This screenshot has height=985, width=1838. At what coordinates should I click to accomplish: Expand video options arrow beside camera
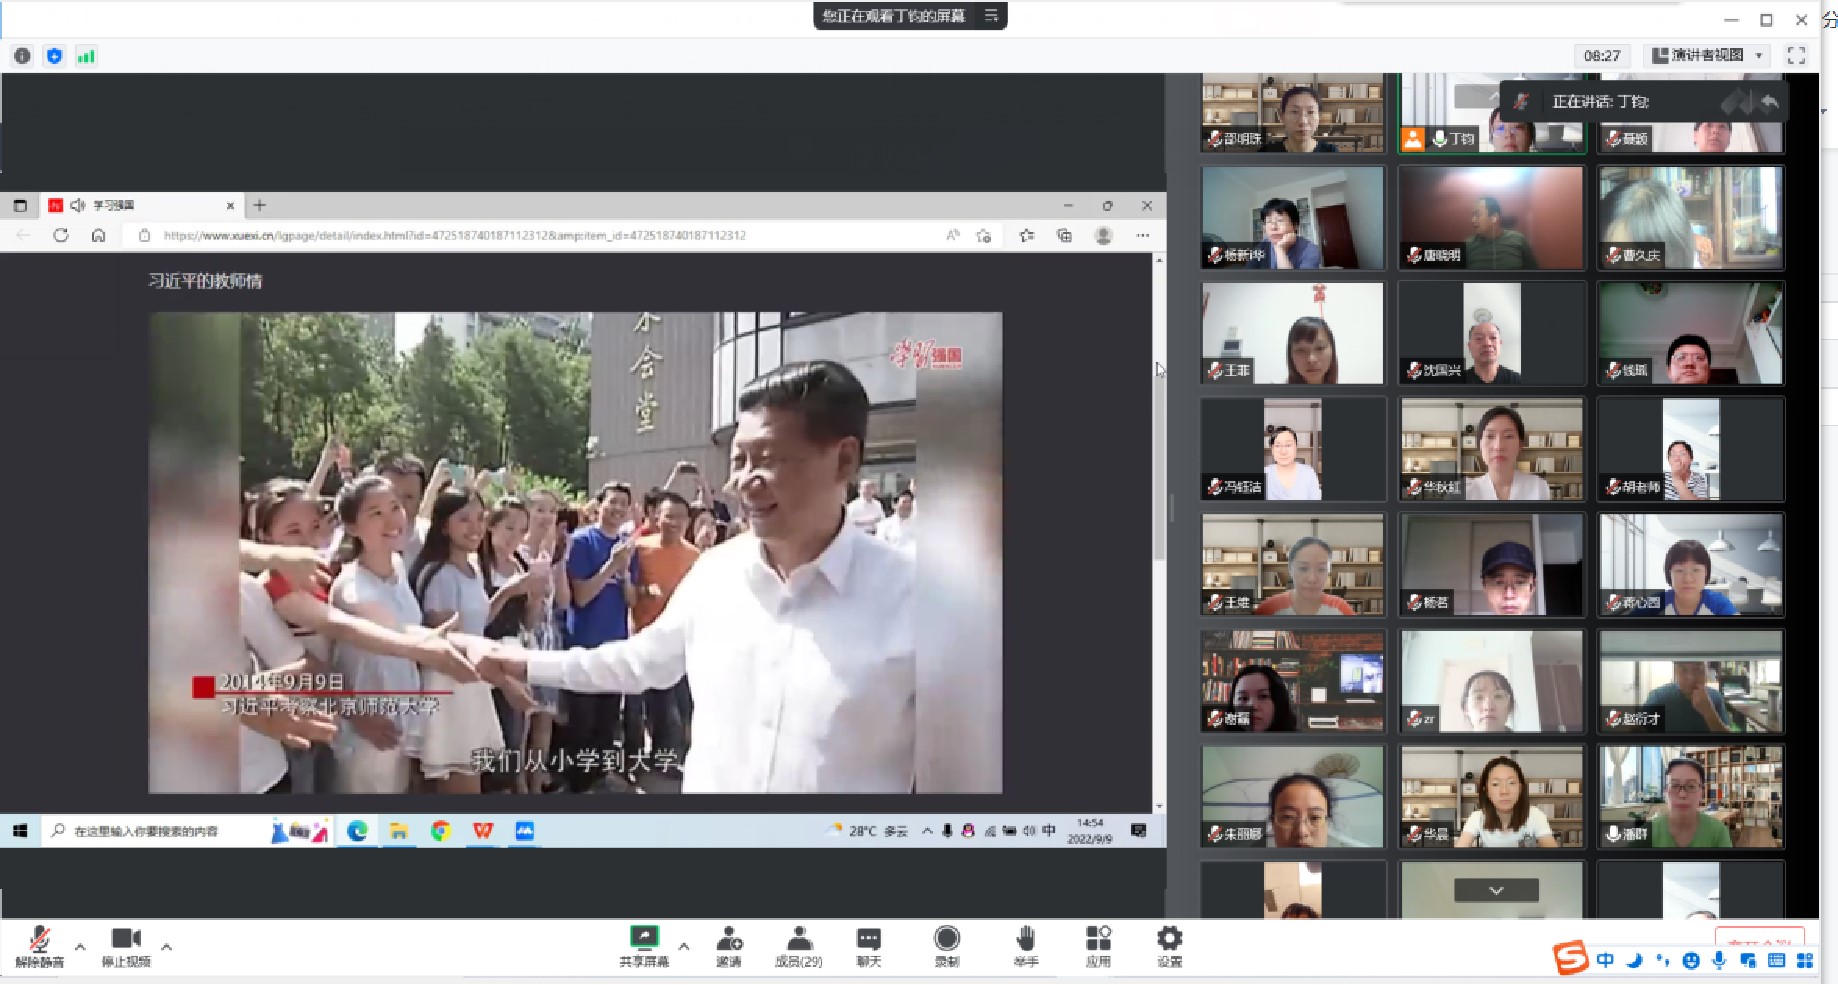coord(166,946)
